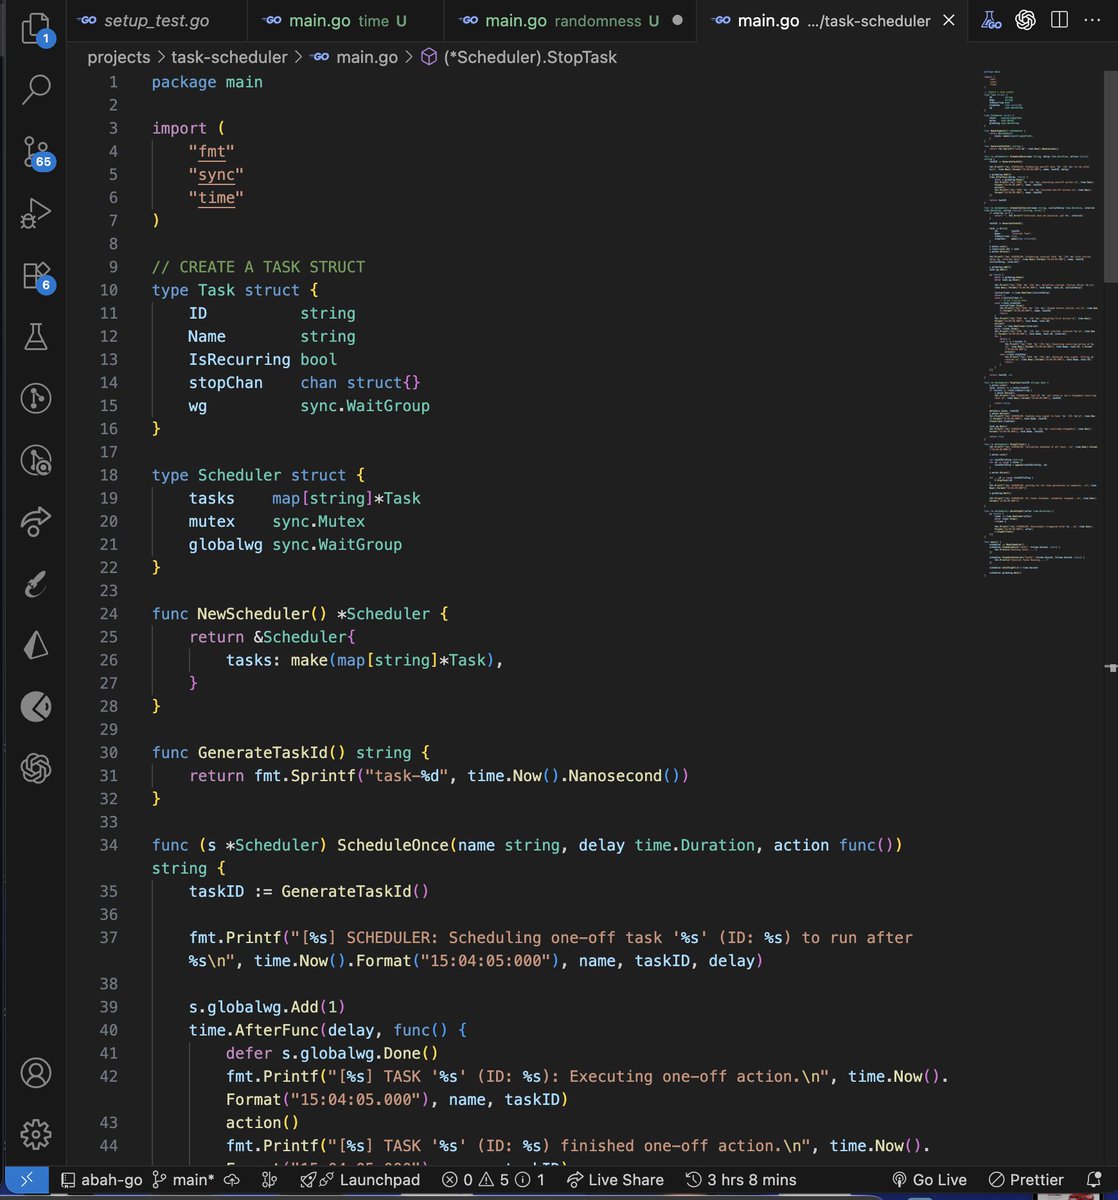The width and height of the screenshot is (1118, 1200).
Task: Close the main.go task-scheduler tab
Action: pyautogui.click(x=949, y=20)
